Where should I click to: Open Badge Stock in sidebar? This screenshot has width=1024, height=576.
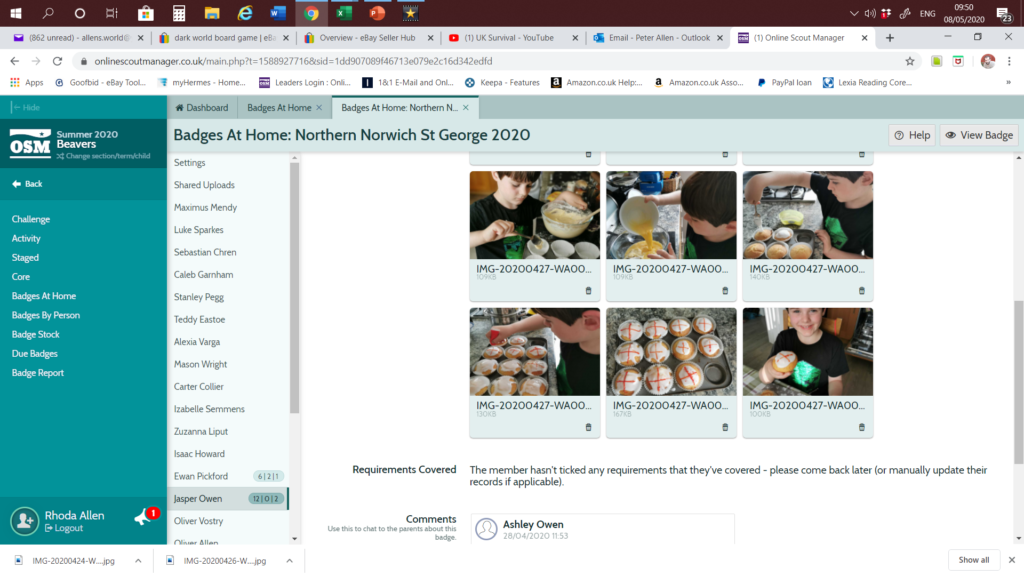click(35, 334)
